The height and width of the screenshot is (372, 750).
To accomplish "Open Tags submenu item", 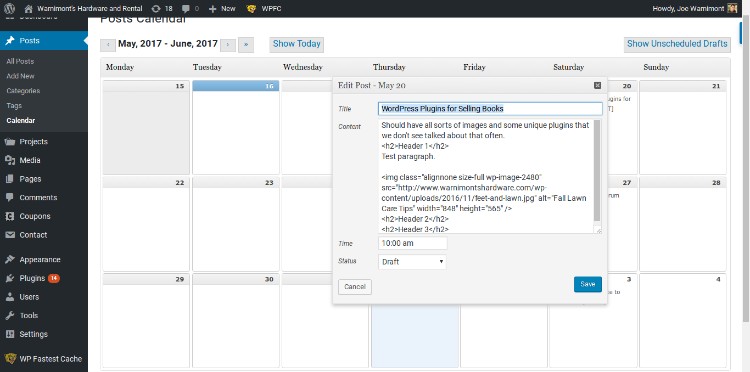I will tap(14, 106).
